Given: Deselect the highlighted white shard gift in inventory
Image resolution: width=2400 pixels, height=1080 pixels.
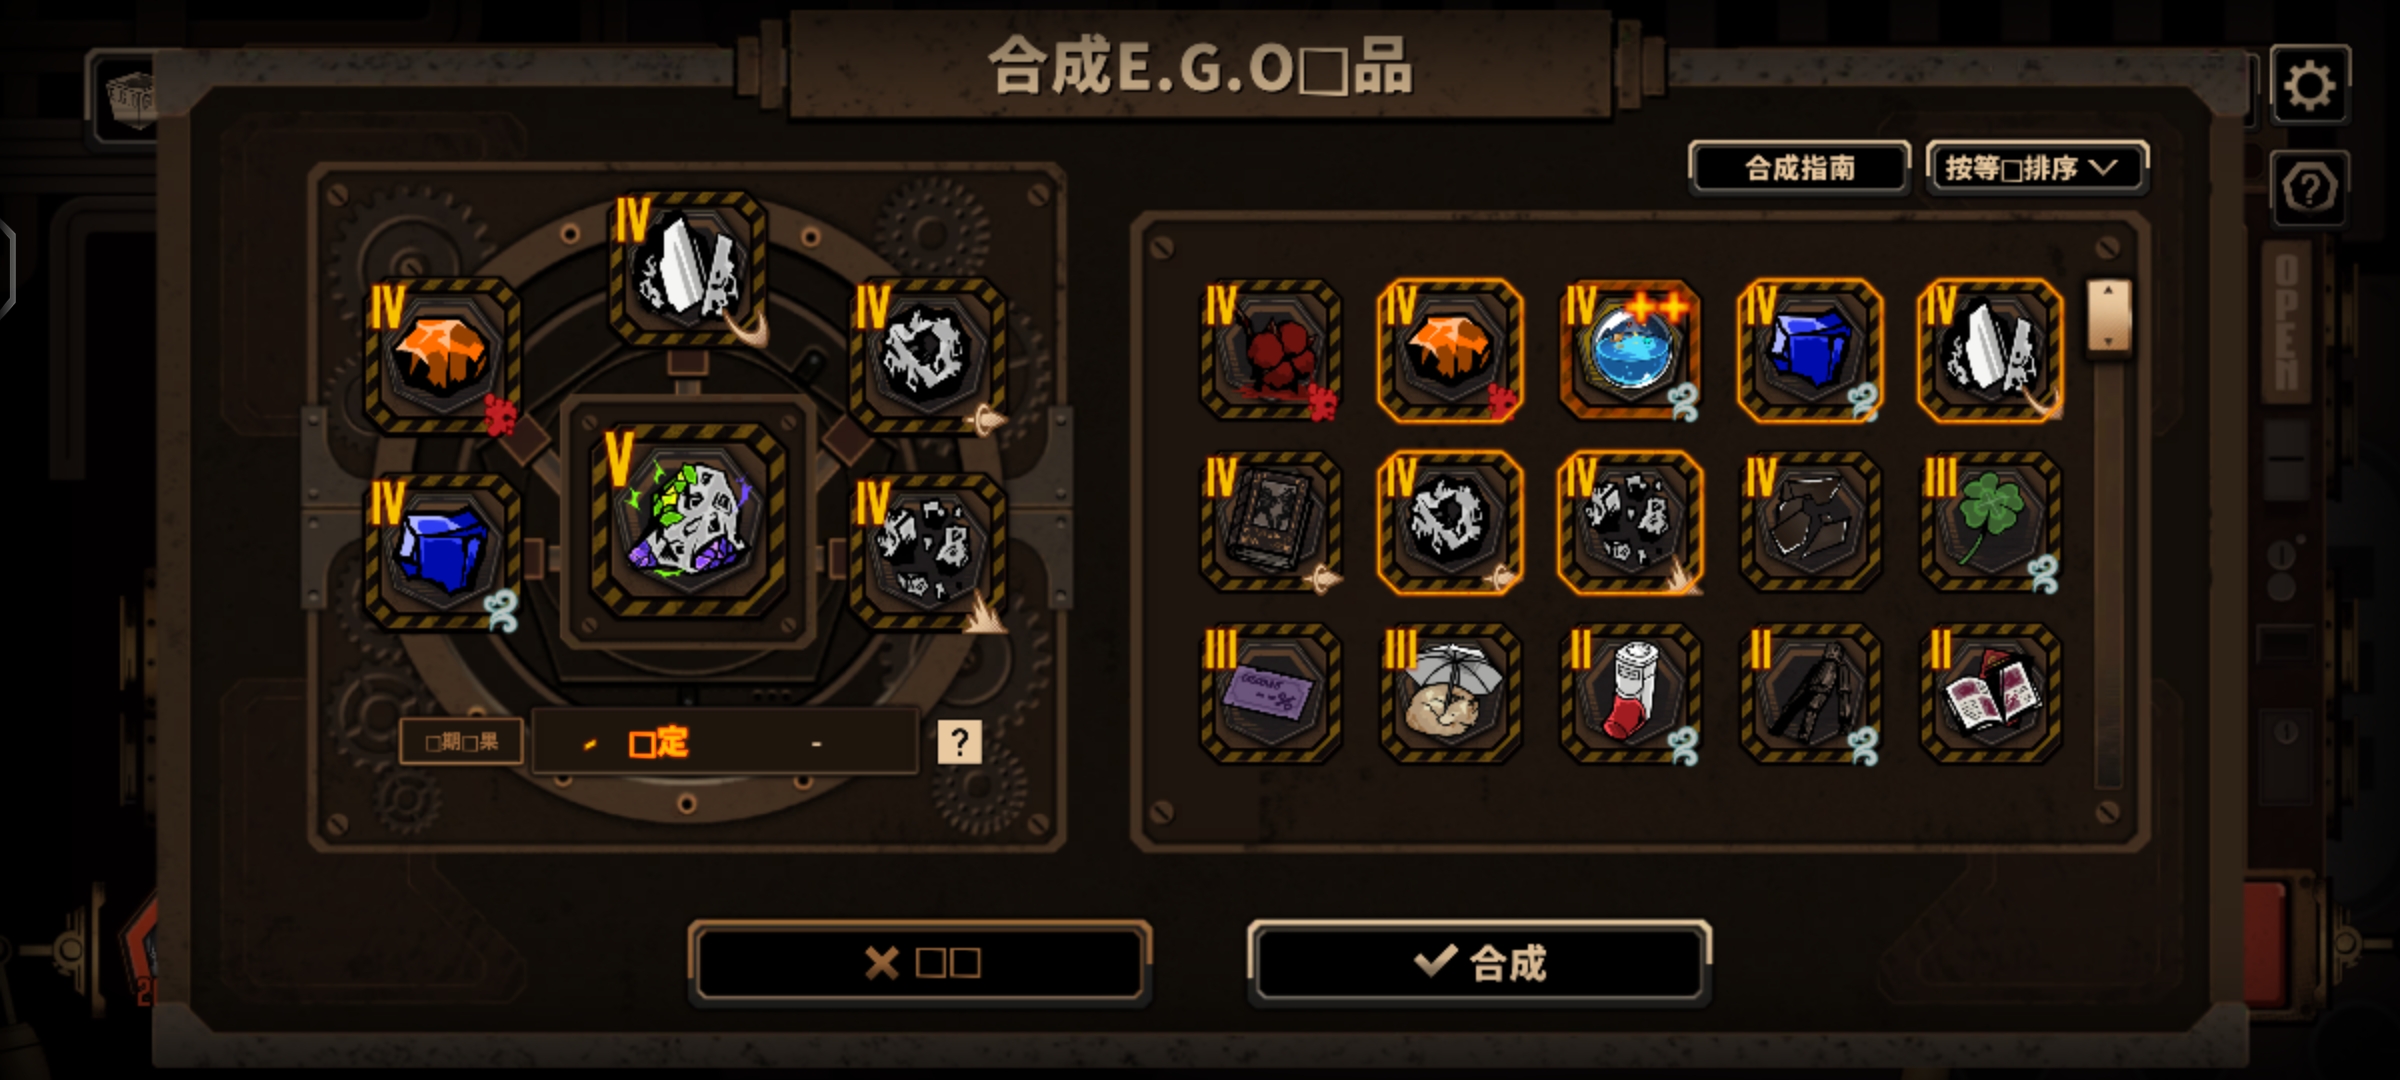Looking at the screenshot, I should [x=1990, y=351].
